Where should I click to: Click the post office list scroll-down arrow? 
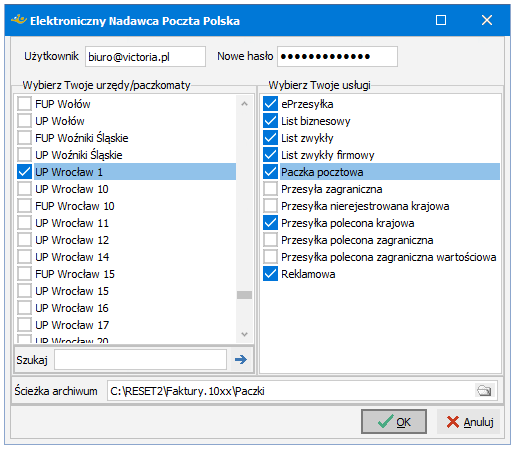click(244, 334)
